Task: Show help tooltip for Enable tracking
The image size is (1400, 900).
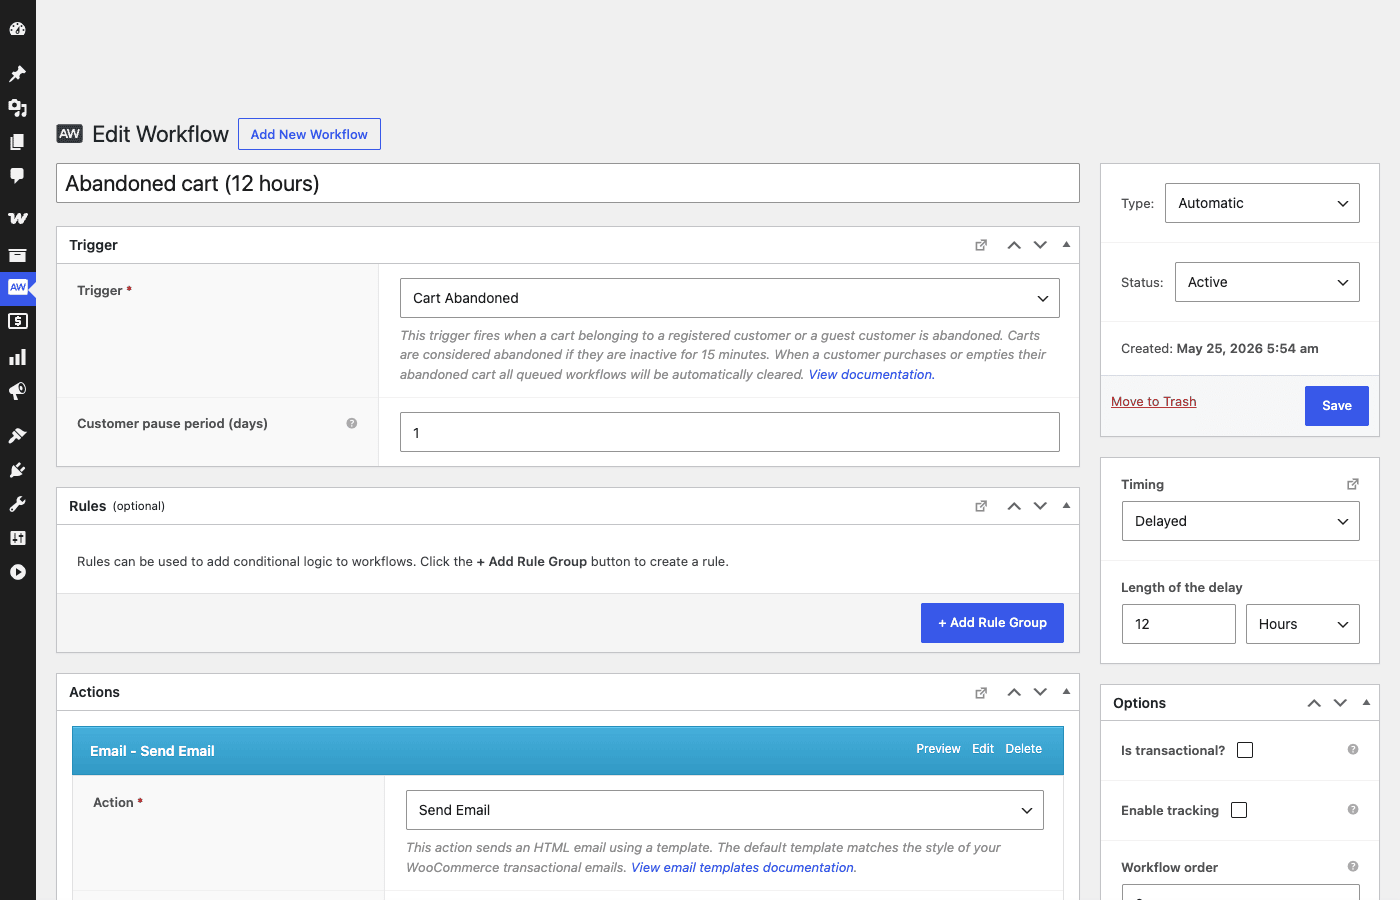Action: click(1353, 809)
